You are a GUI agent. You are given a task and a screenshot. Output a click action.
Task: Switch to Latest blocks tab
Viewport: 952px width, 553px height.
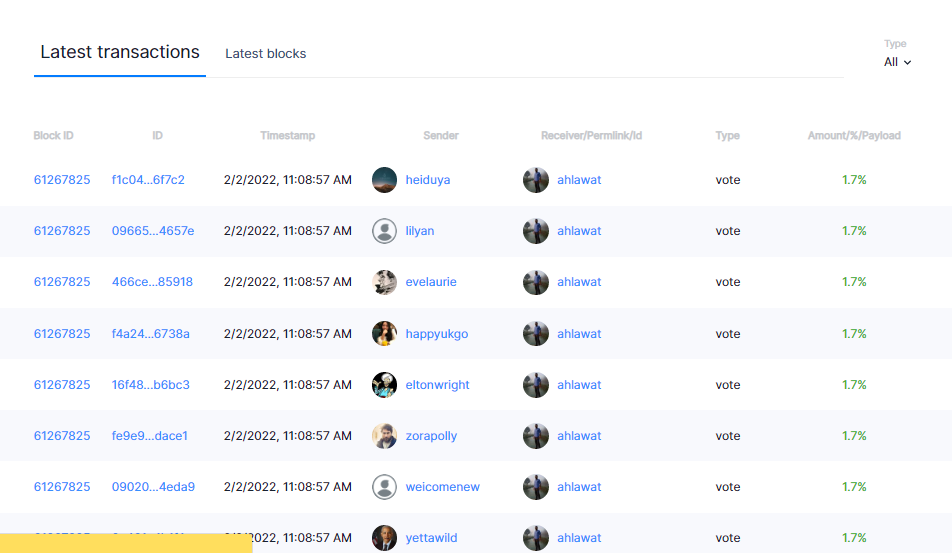pos(265,53)
